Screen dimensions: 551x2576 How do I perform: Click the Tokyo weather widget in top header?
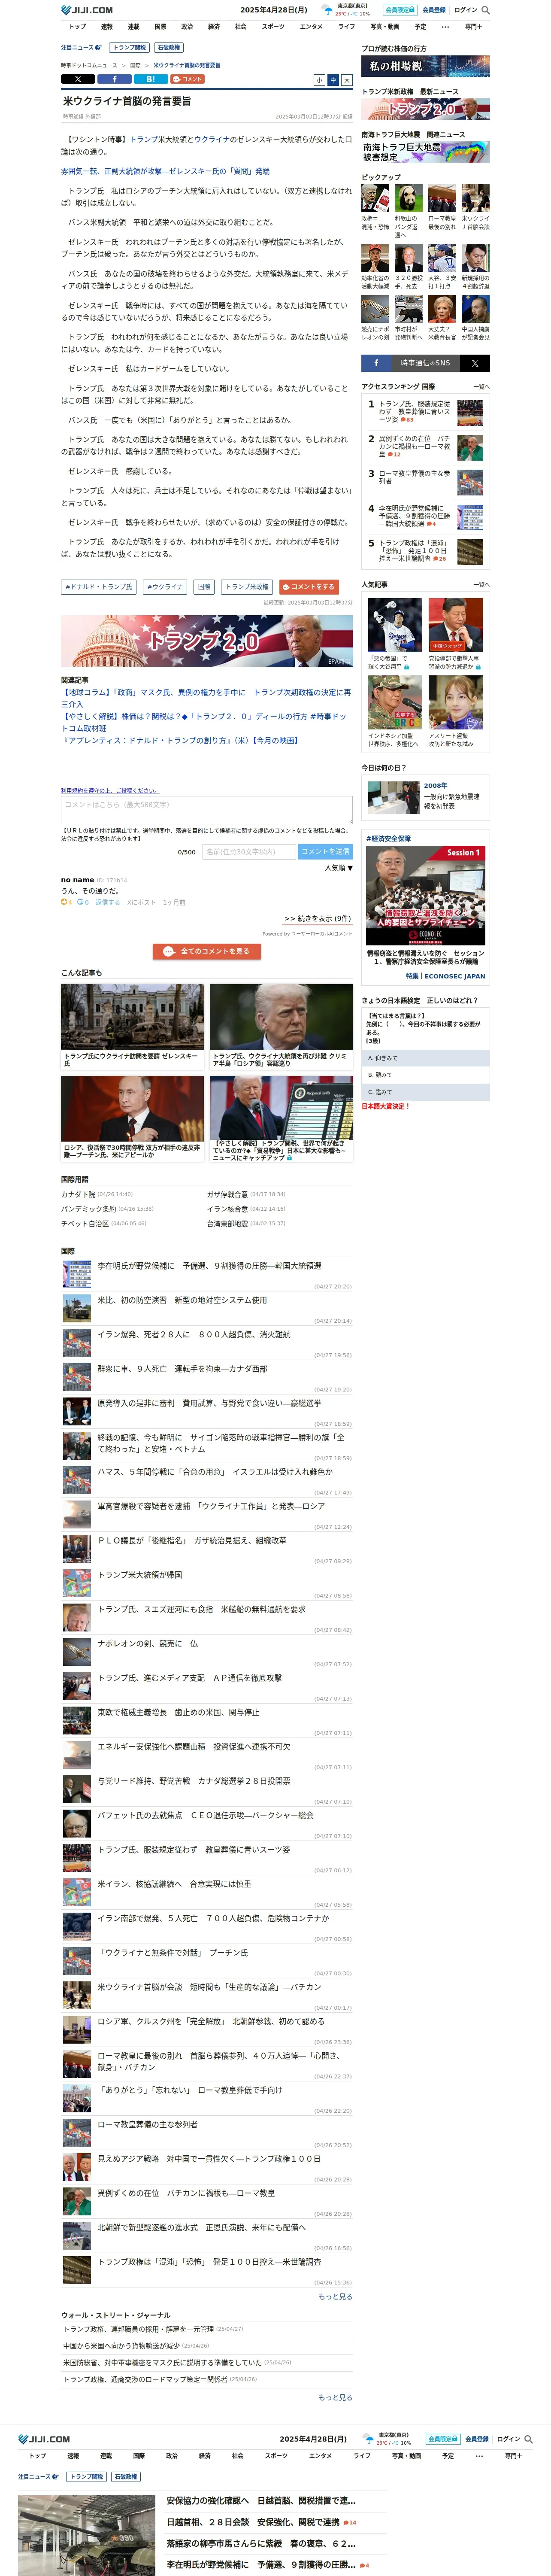tap(346, 10)
